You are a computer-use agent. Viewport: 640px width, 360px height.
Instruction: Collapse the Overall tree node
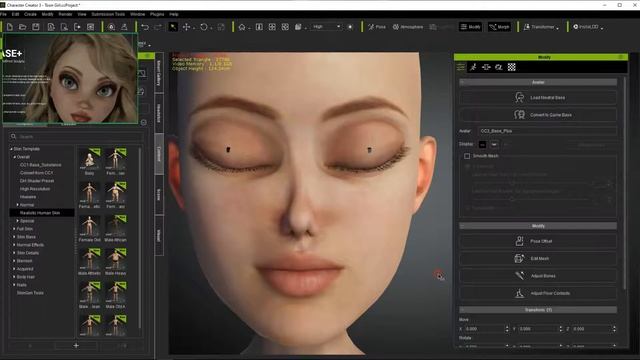click(x=15, y=157)
